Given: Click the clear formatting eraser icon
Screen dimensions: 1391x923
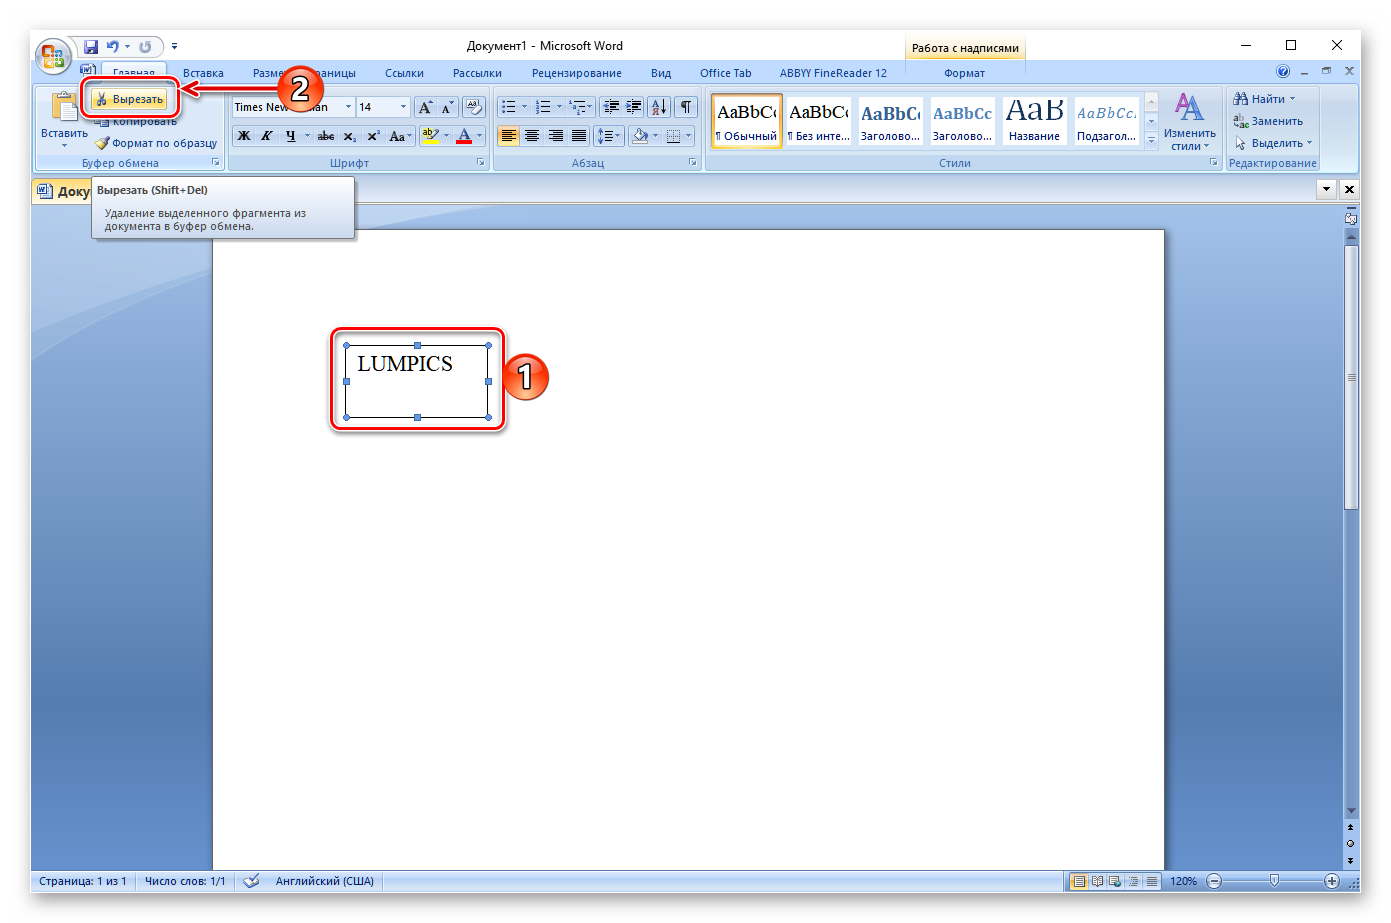Looking at the screenshot, I should click(x=473, y=107).
